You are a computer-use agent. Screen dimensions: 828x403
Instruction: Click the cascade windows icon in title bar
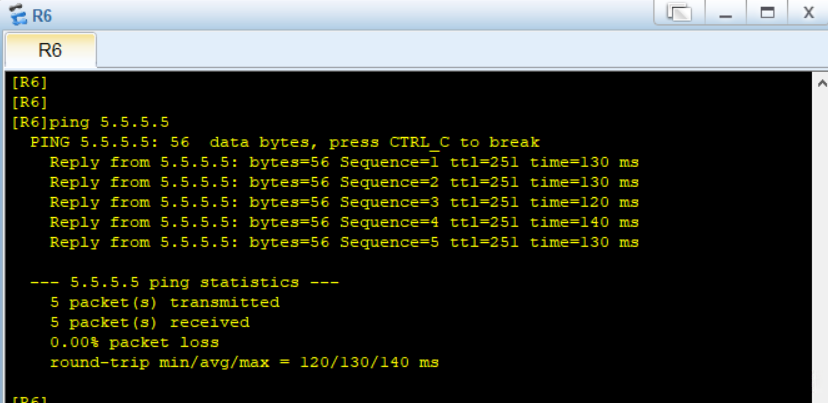[x=679, y=13]
